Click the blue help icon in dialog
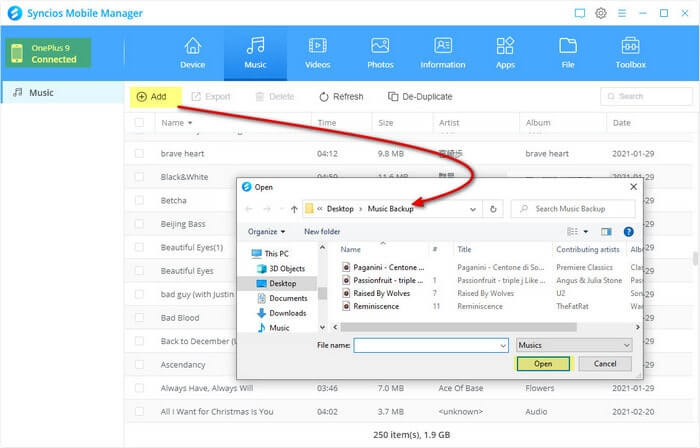The width and height of the screenshot is (700, 448). 629,232
